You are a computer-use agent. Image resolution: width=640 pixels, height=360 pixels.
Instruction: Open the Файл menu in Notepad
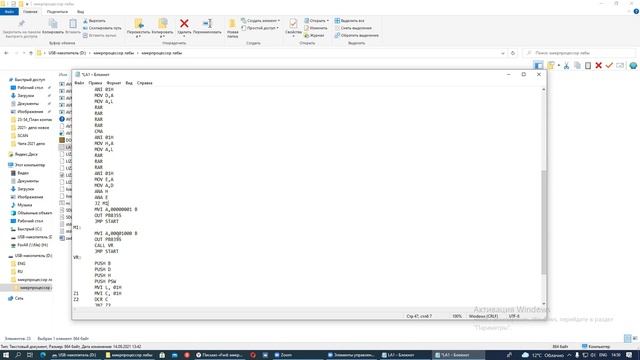pos(79,83)
